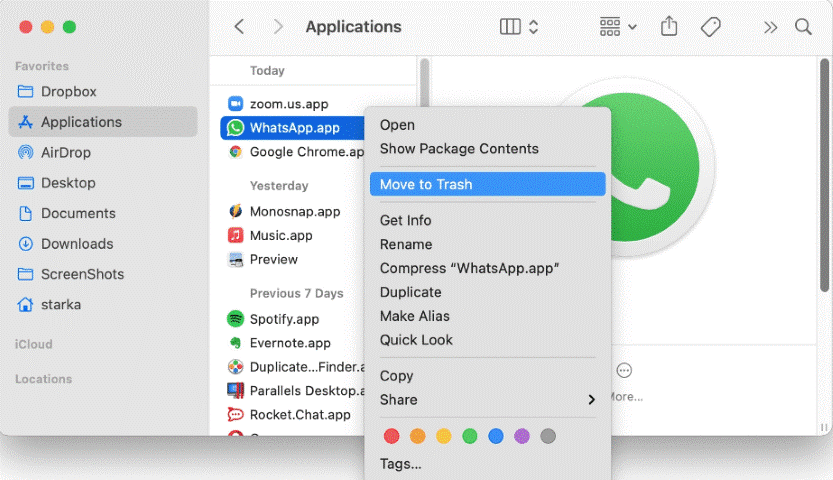Select the zoom.us.app icon

click(235, 104)
